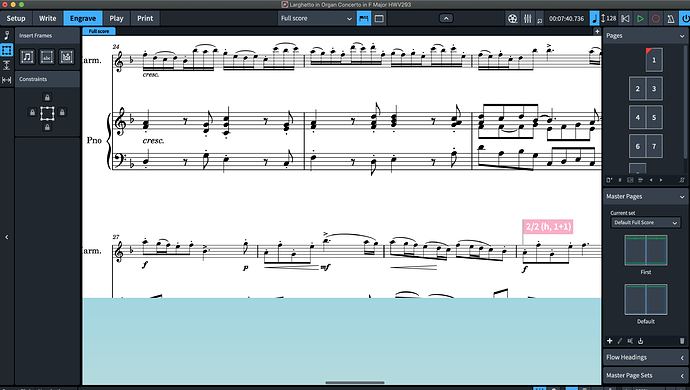Select page 3 thumbnail

point(654,88)
